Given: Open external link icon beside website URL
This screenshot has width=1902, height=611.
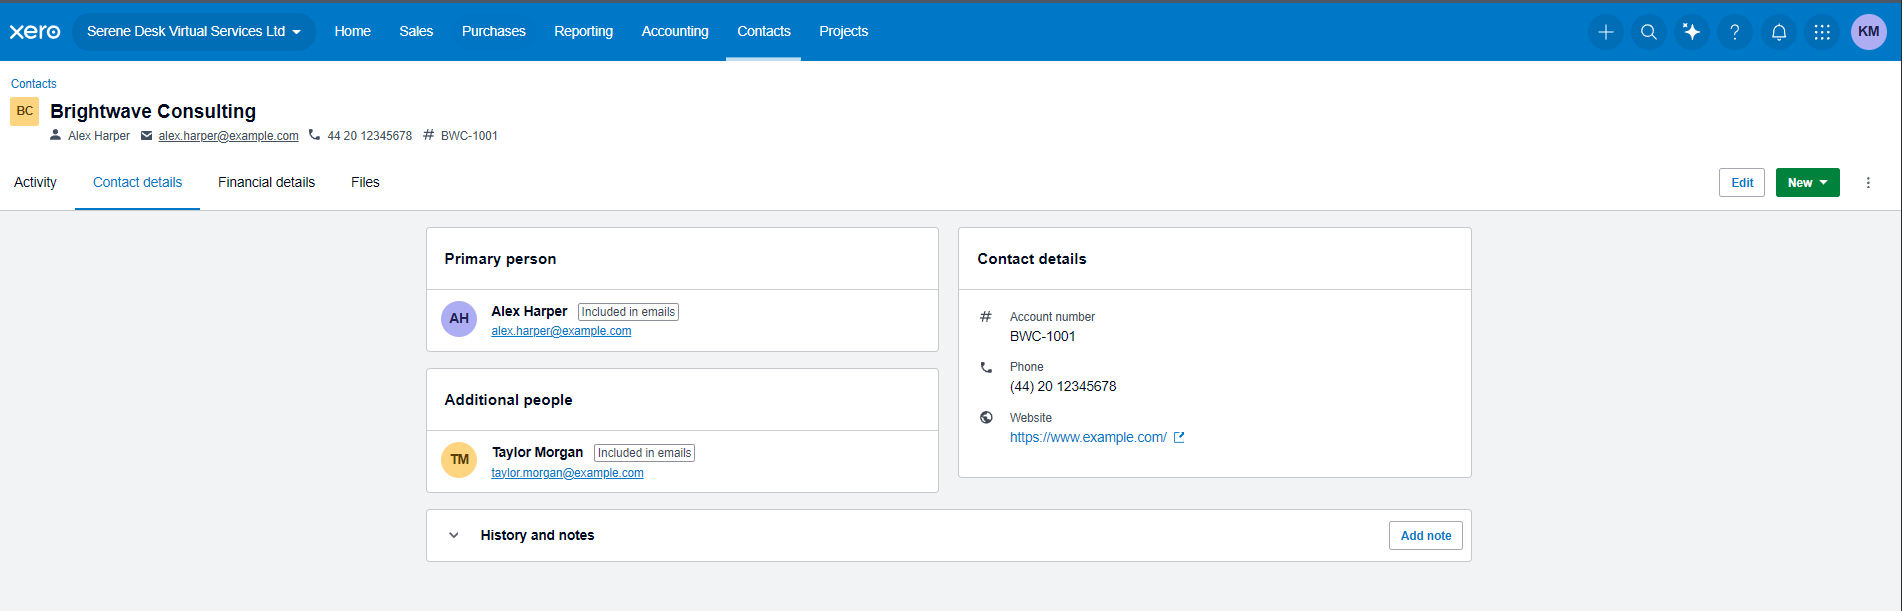Looking at the screenshot, I should pos(1179,437).
